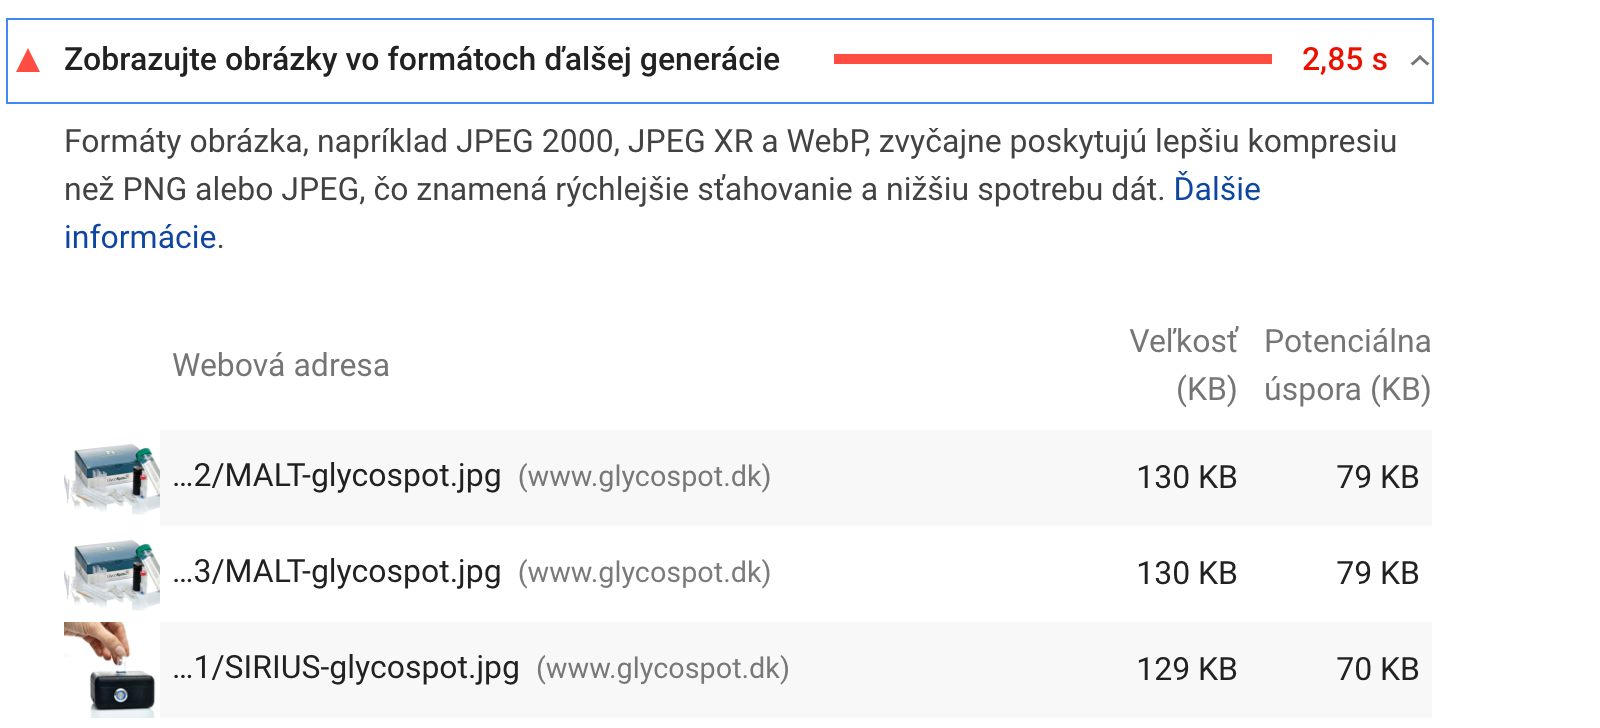The image size is (1600, 728).
Task: Open the Ďalšie informácie link
Action: [x=662, y=213]
